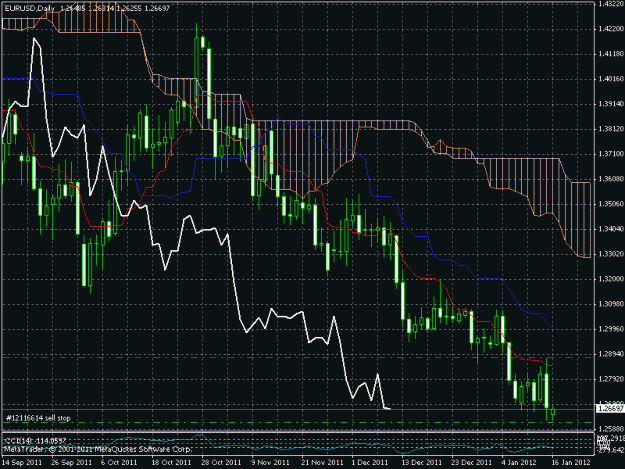Click the 1.41180 price axis label
This screenshot has width=625, height=469.
click(x=610, y=54)
